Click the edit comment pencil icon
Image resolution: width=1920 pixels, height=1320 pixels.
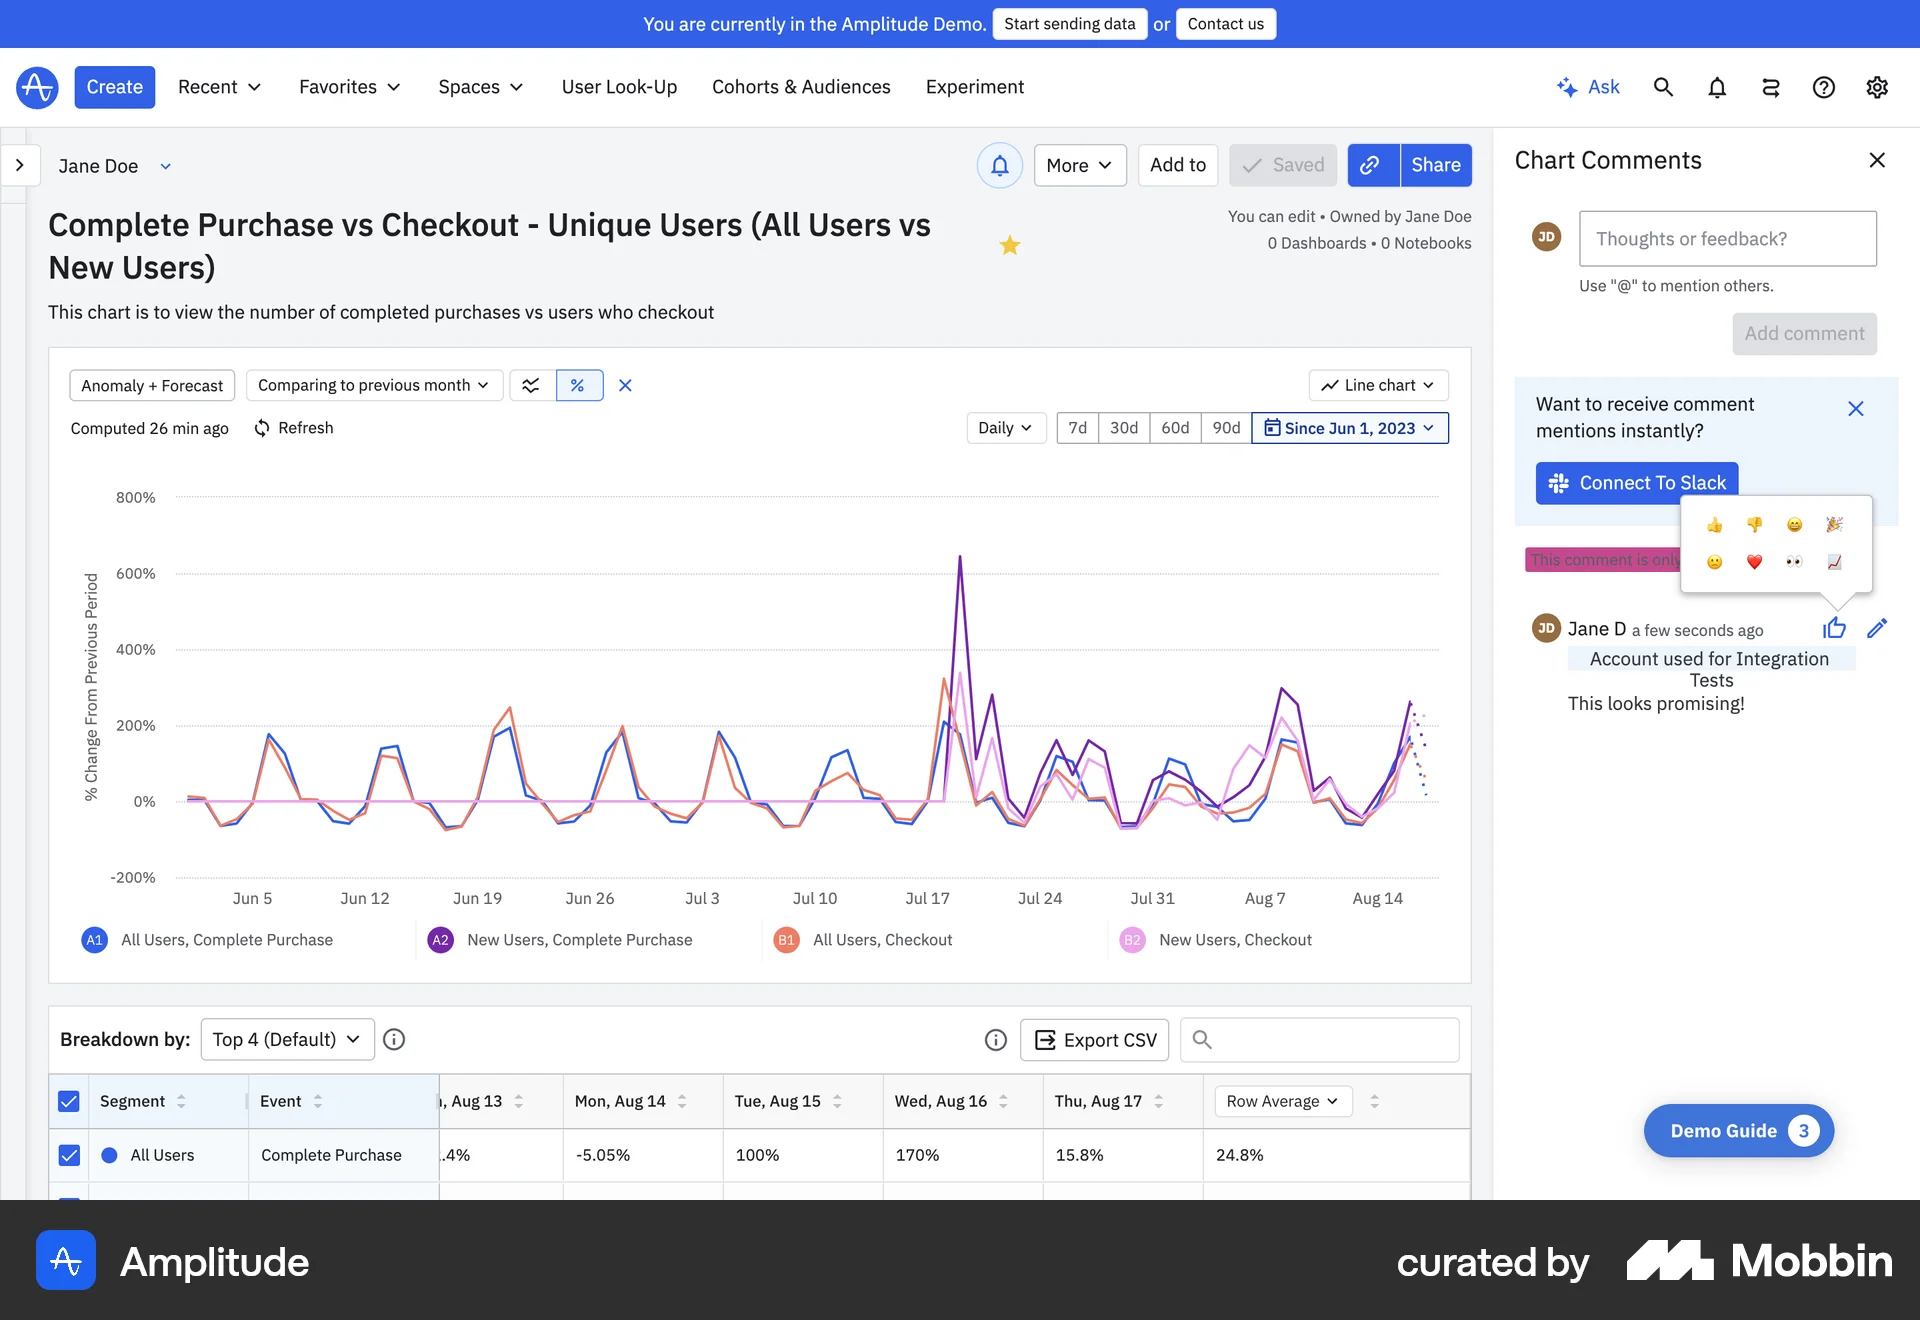[x=1876, y=628]
